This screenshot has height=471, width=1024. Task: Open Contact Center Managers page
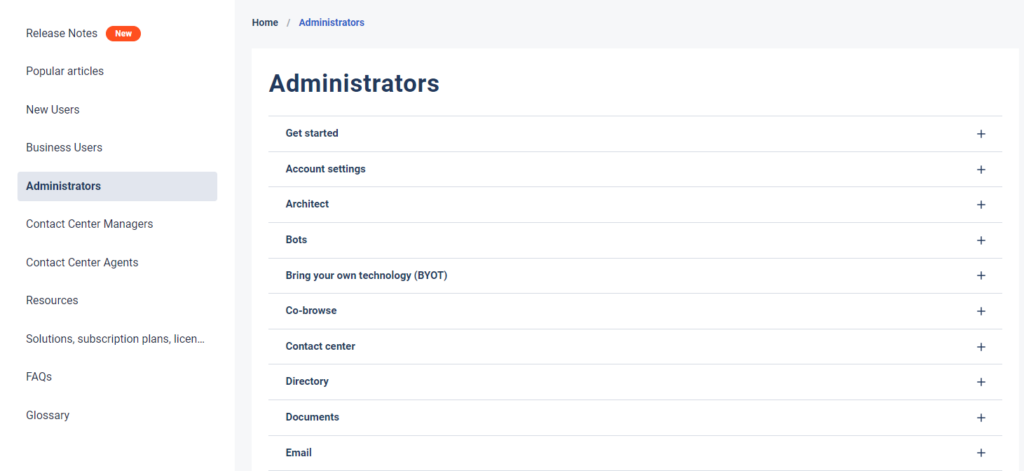[89, 224]
